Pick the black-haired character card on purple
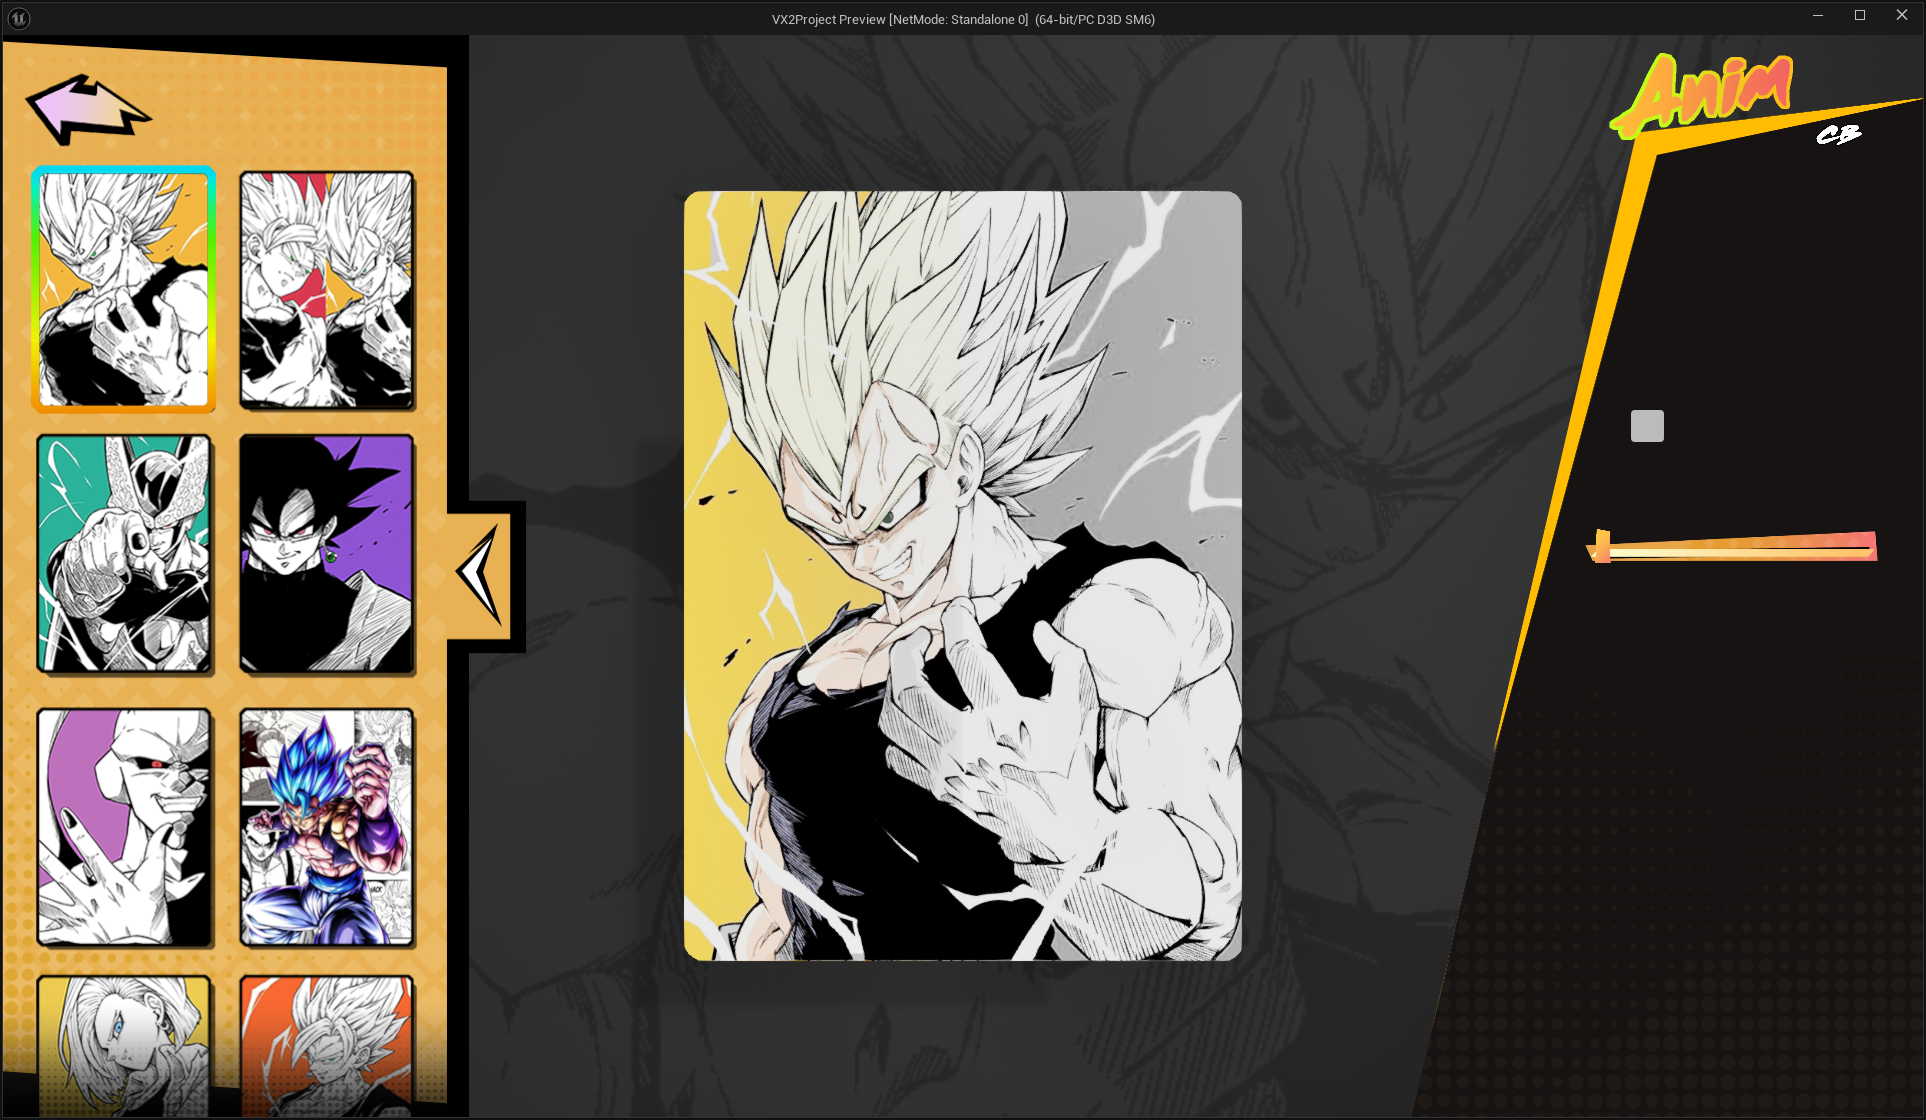 click(327, 553)
